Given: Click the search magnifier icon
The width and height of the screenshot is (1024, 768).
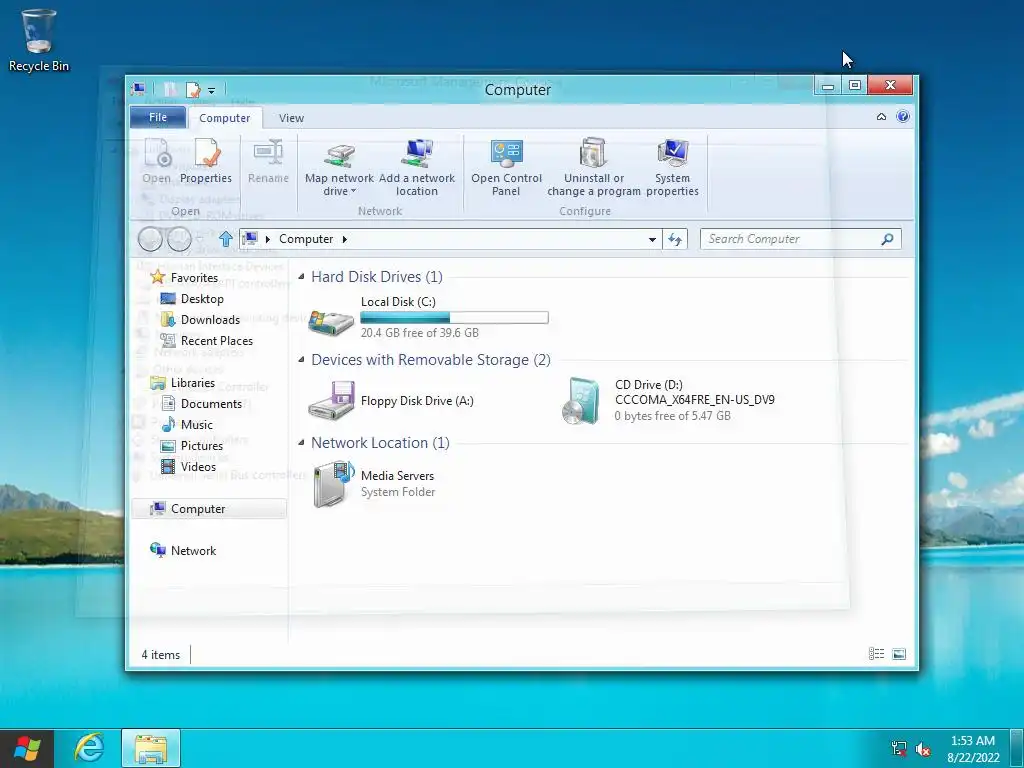Looking at the screenshot, I should (887, 239).
